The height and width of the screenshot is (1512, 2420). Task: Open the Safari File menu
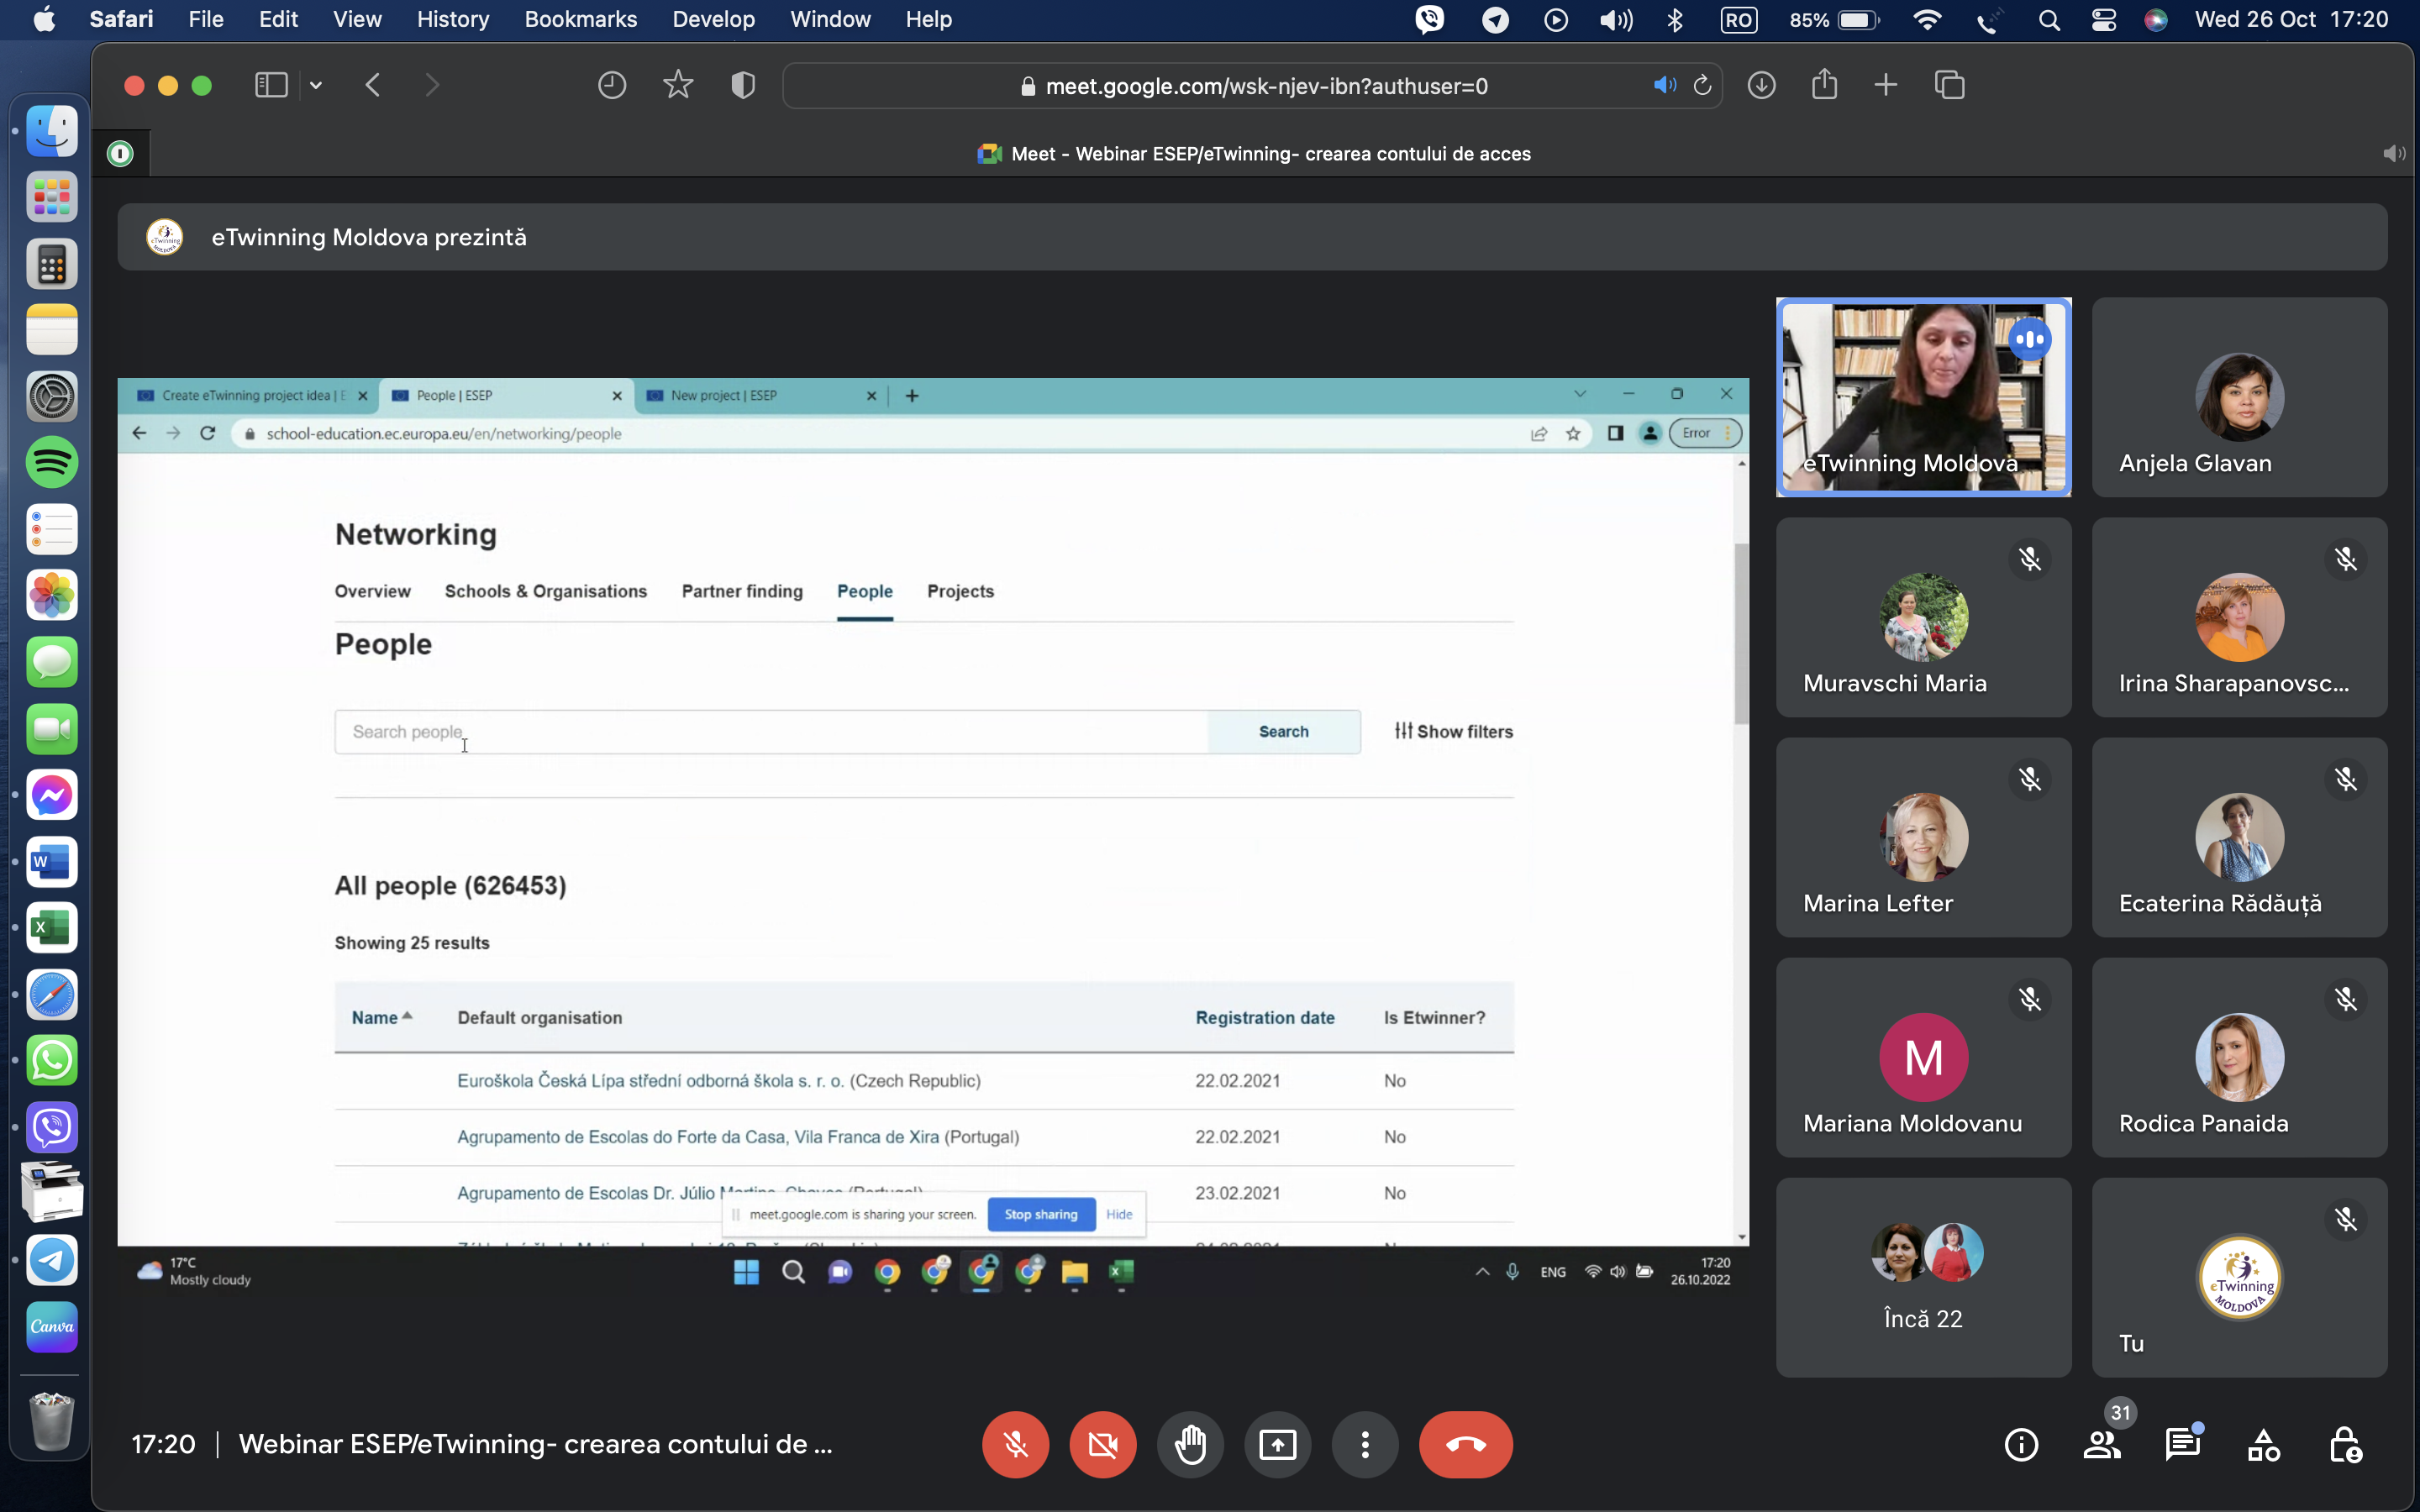(206, 19)
